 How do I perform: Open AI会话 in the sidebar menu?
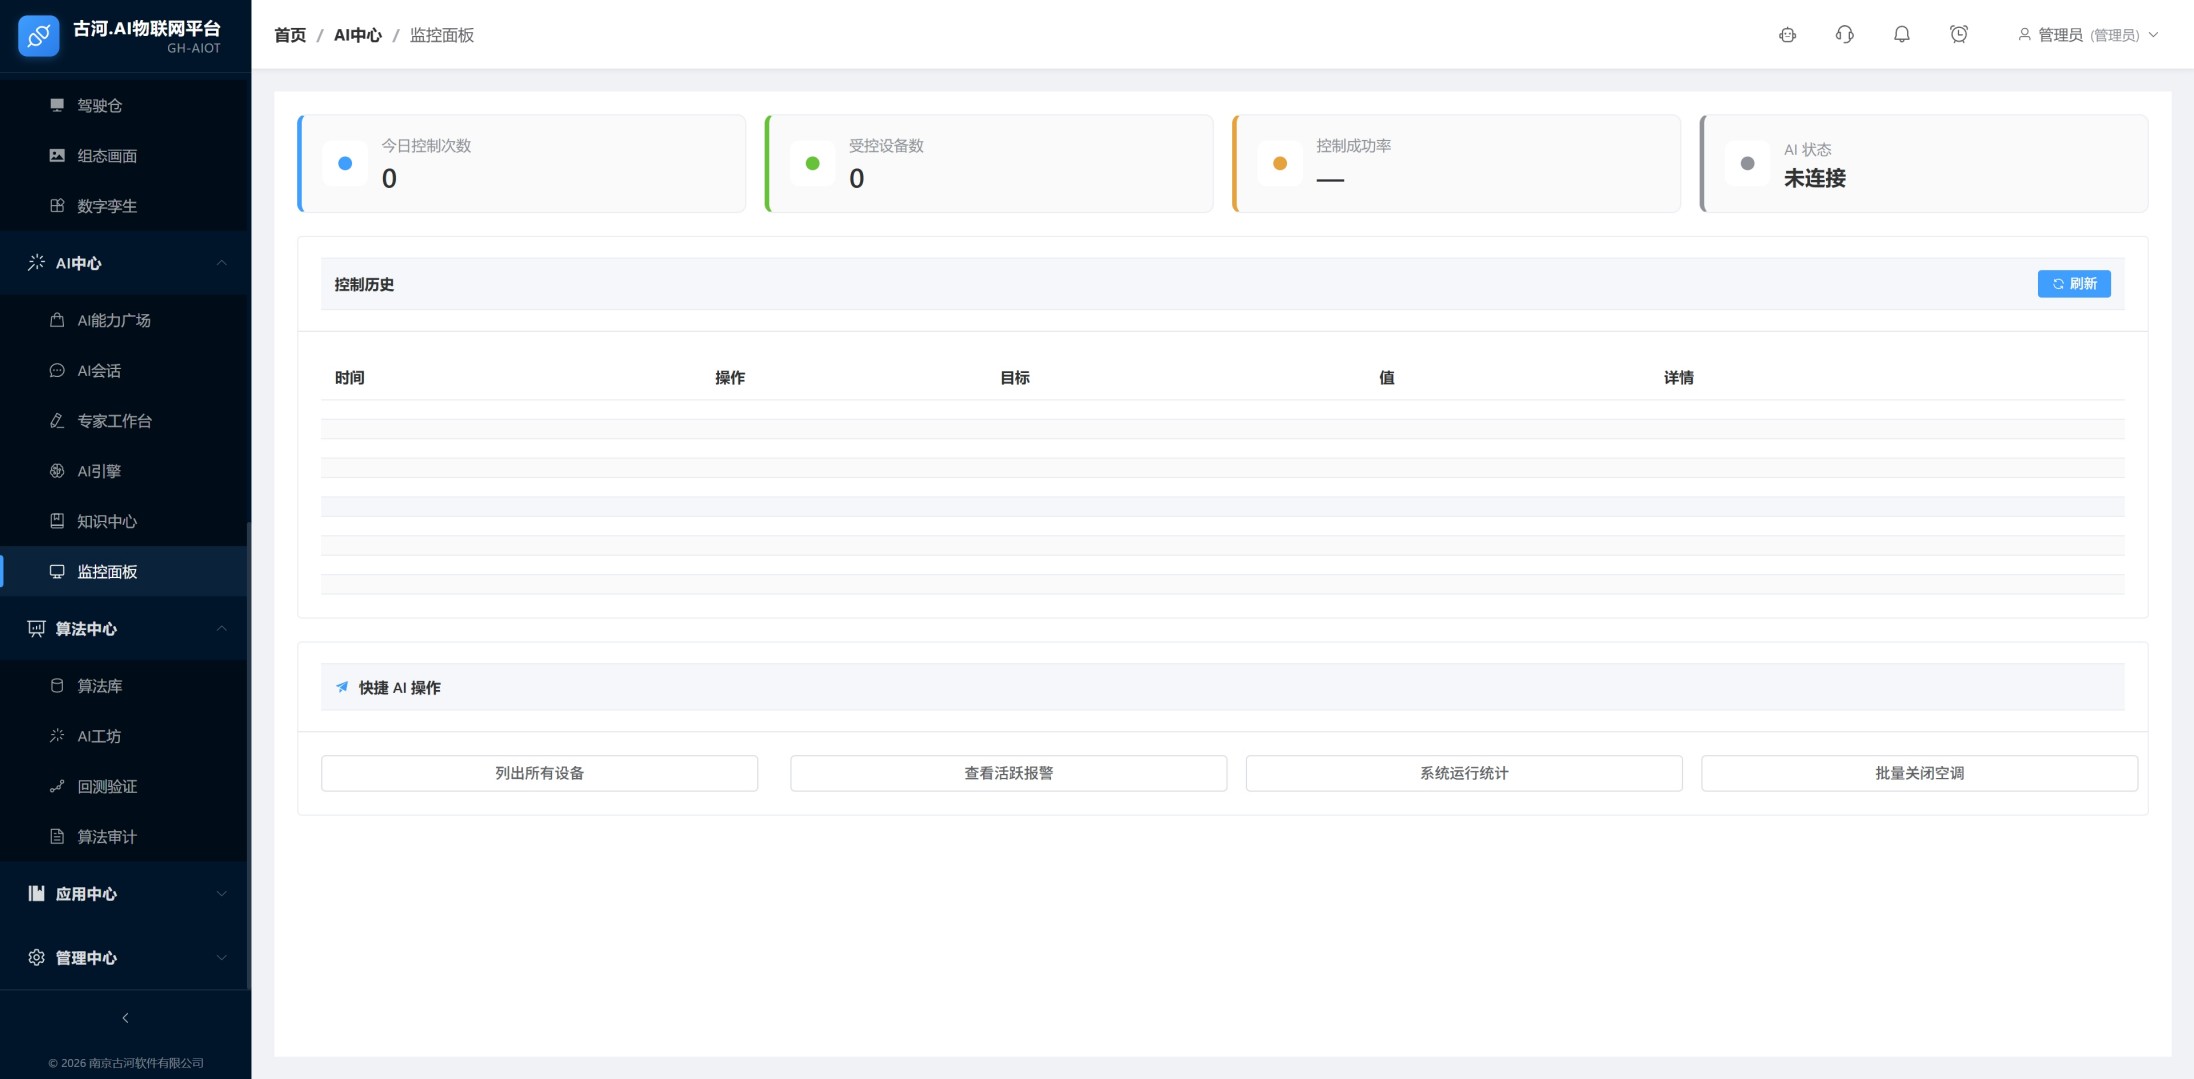99,371
